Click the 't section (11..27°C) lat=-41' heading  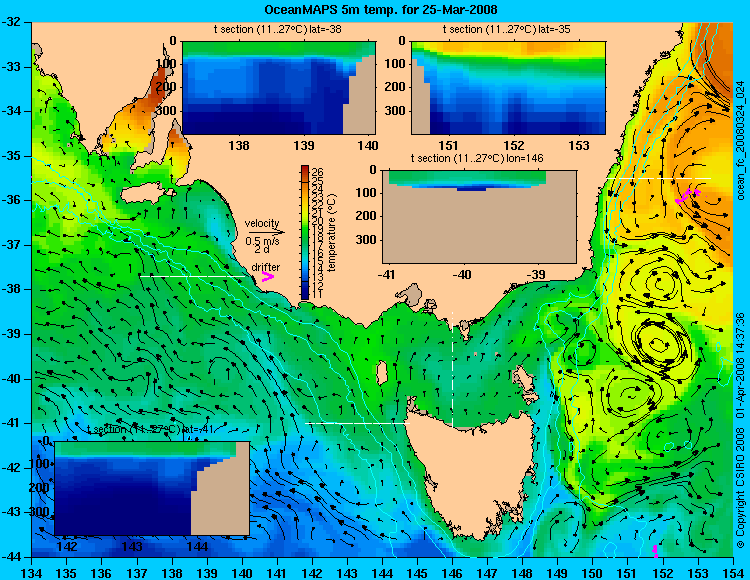click(150, 429)
